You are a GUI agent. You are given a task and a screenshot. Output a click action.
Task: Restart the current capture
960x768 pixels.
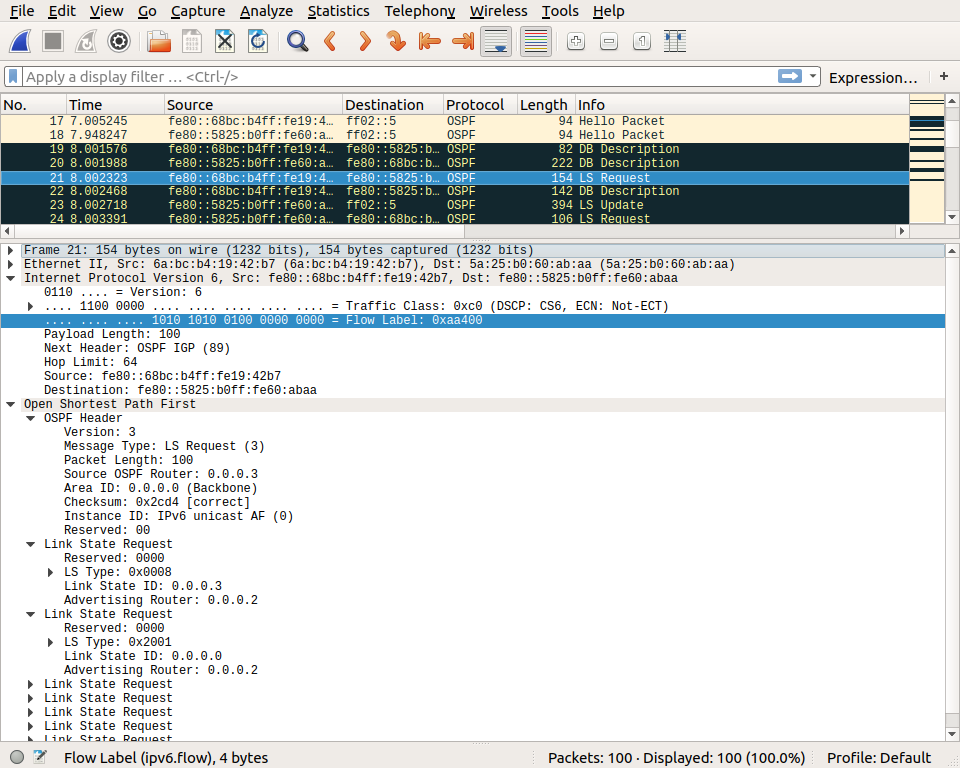coord(86,42)
